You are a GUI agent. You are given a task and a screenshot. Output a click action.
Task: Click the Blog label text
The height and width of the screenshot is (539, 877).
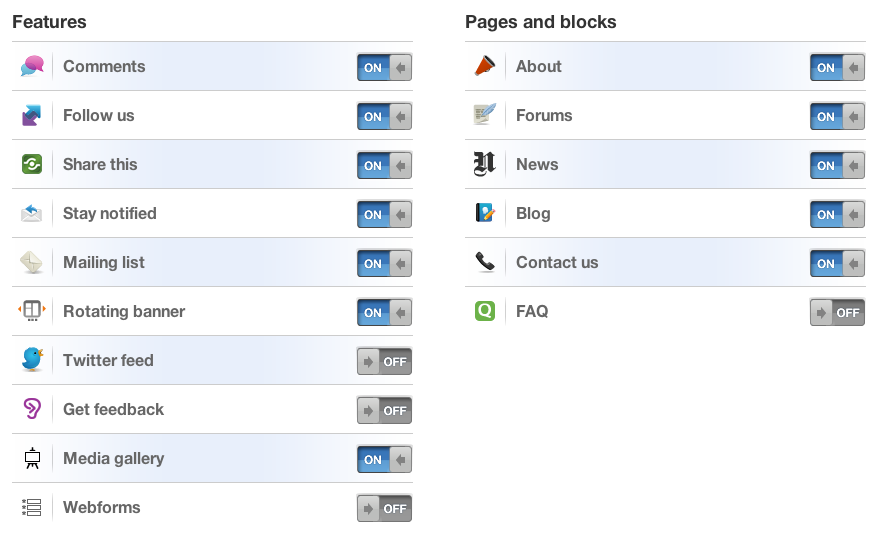pos(533,214)
